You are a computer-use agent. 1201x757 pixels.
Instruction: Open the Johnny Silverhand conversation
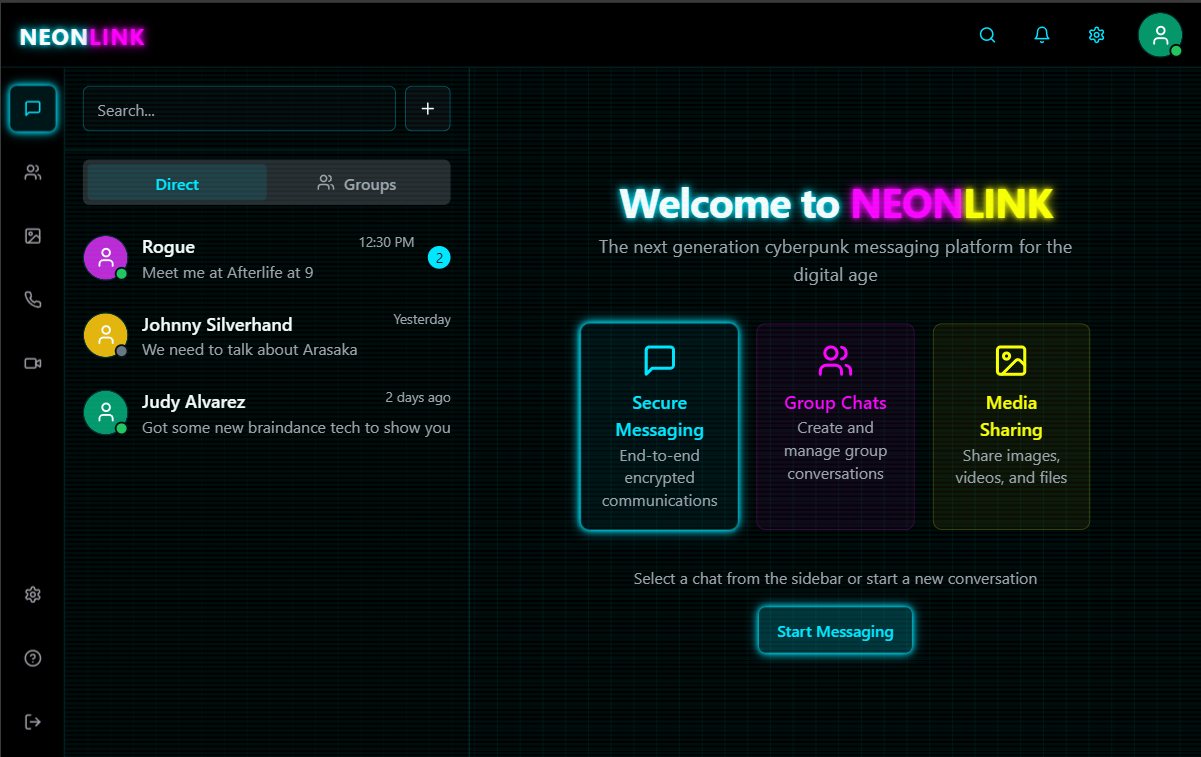(x=267, y=336)
